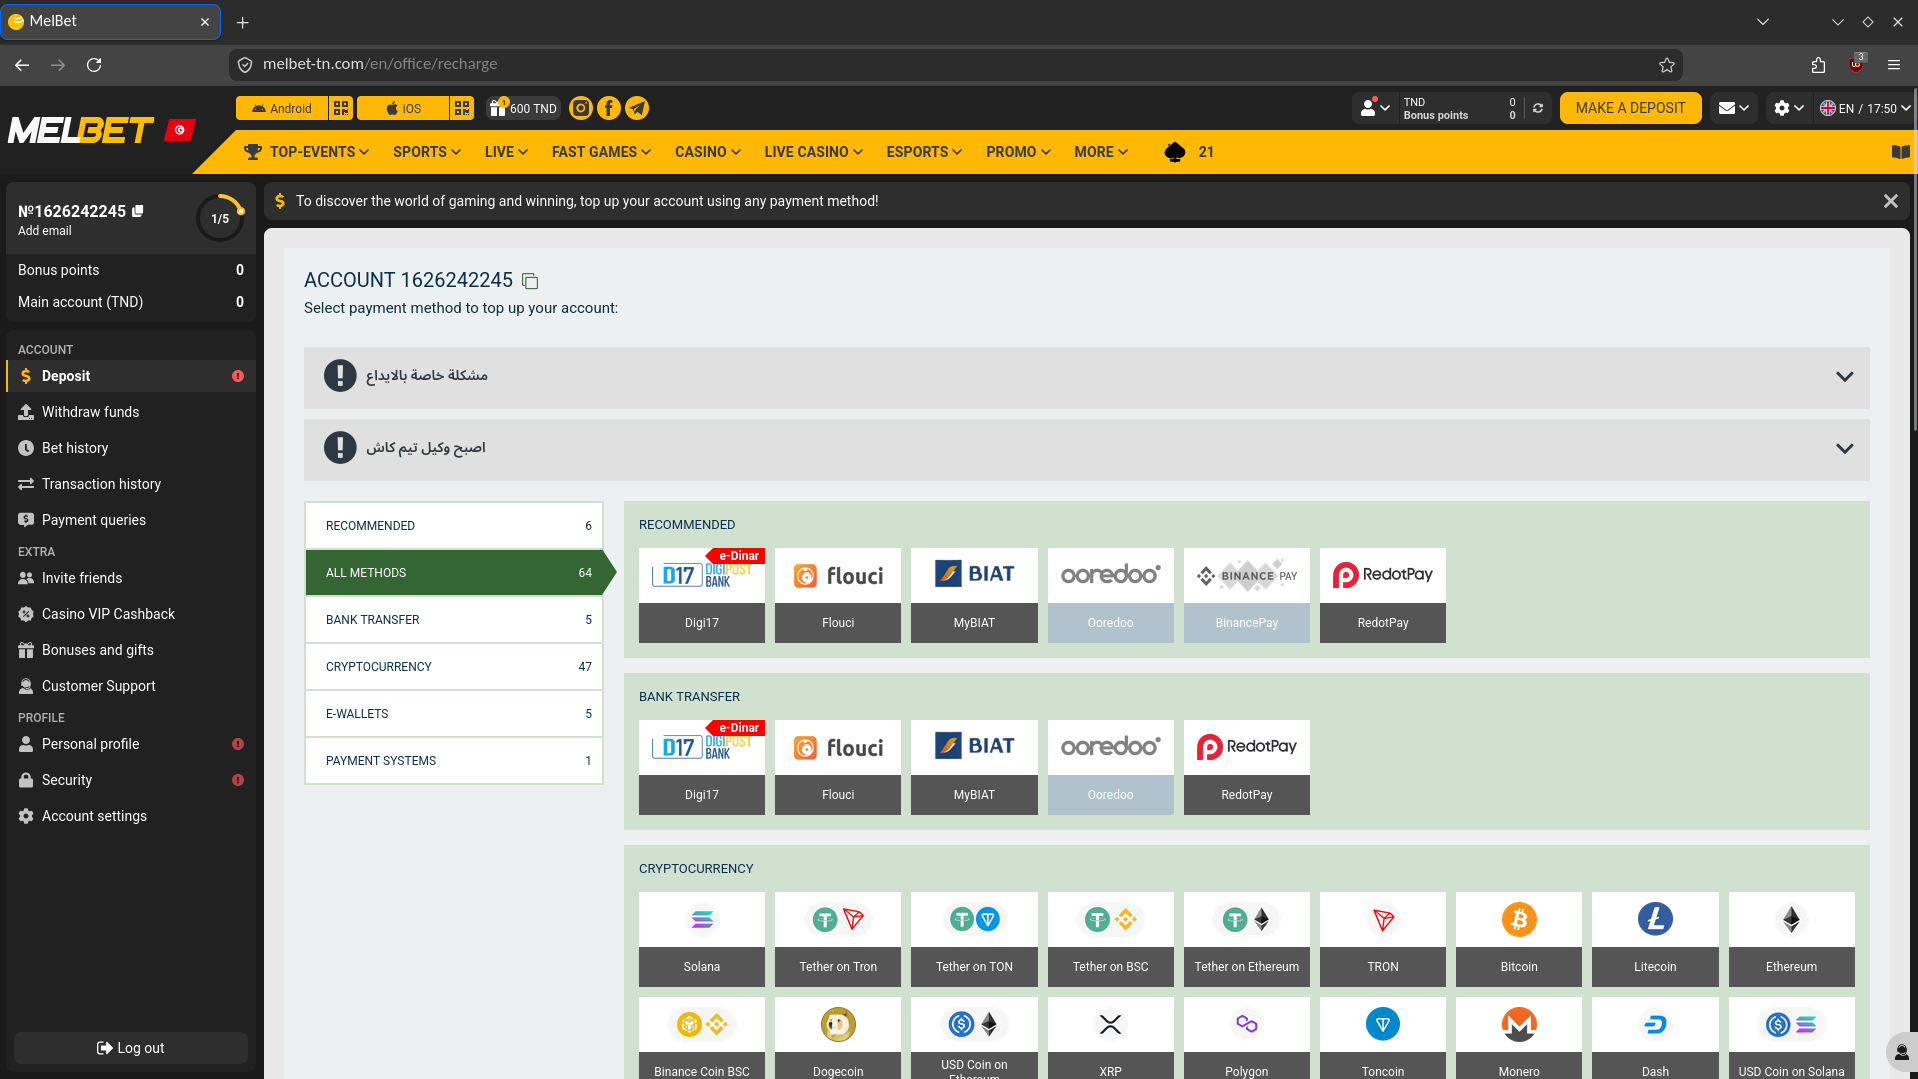Bookmark this page with the star
The width and height of the screenshot is (1918, 1079).
[1666, 65]
